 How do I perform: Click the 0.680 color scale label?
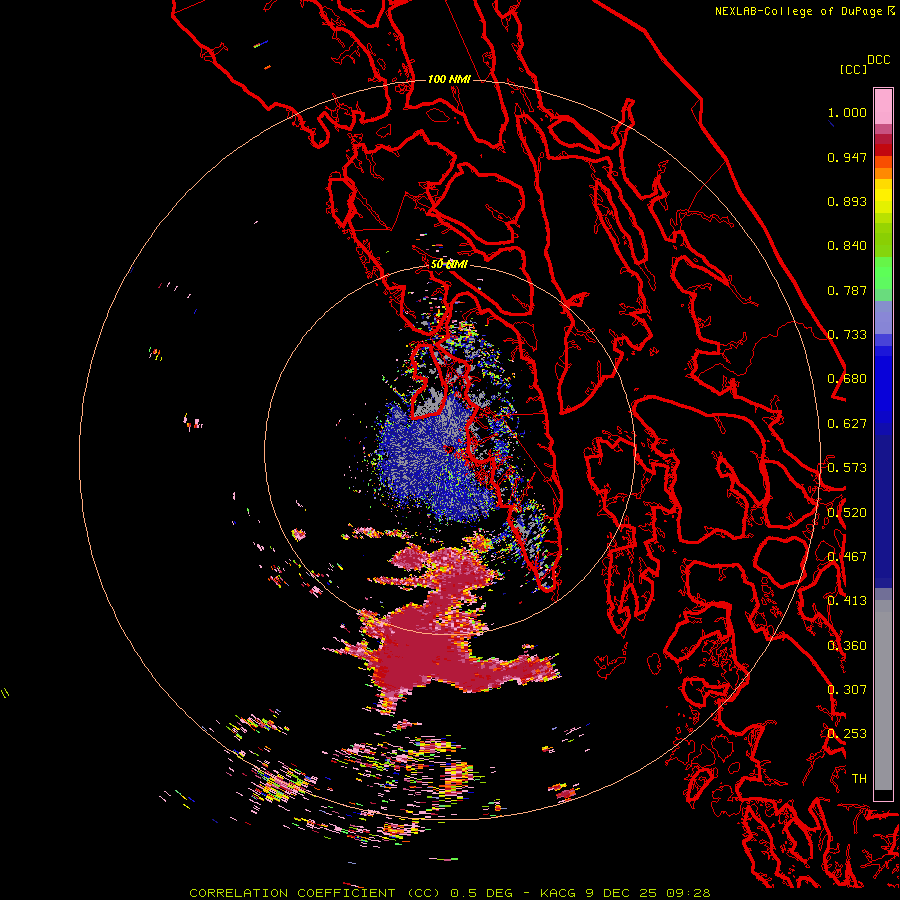tap(847, 379)
